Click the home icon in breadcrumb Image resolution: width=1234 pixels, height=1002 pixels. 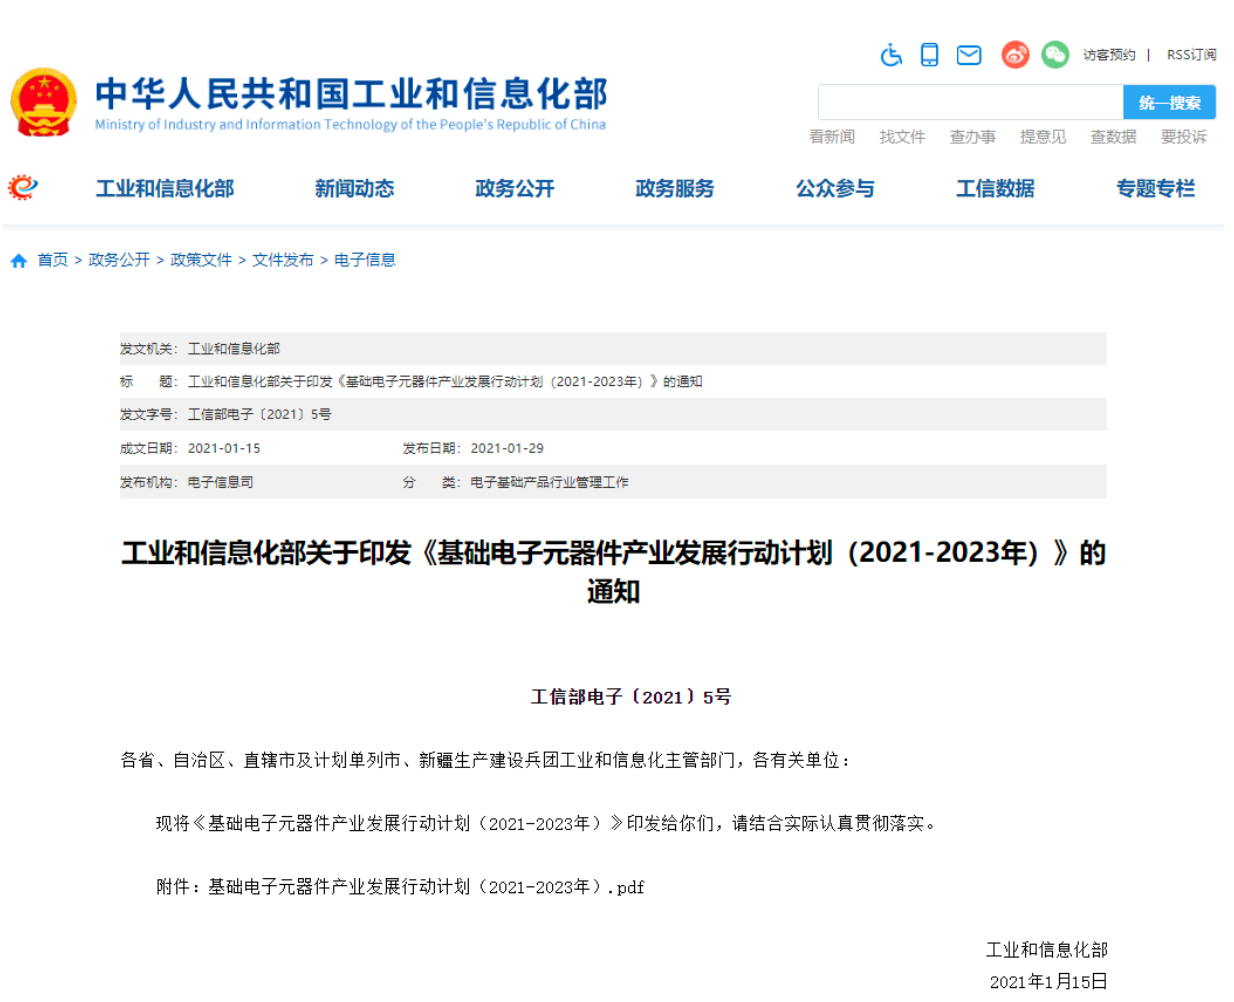pos(19,261)
